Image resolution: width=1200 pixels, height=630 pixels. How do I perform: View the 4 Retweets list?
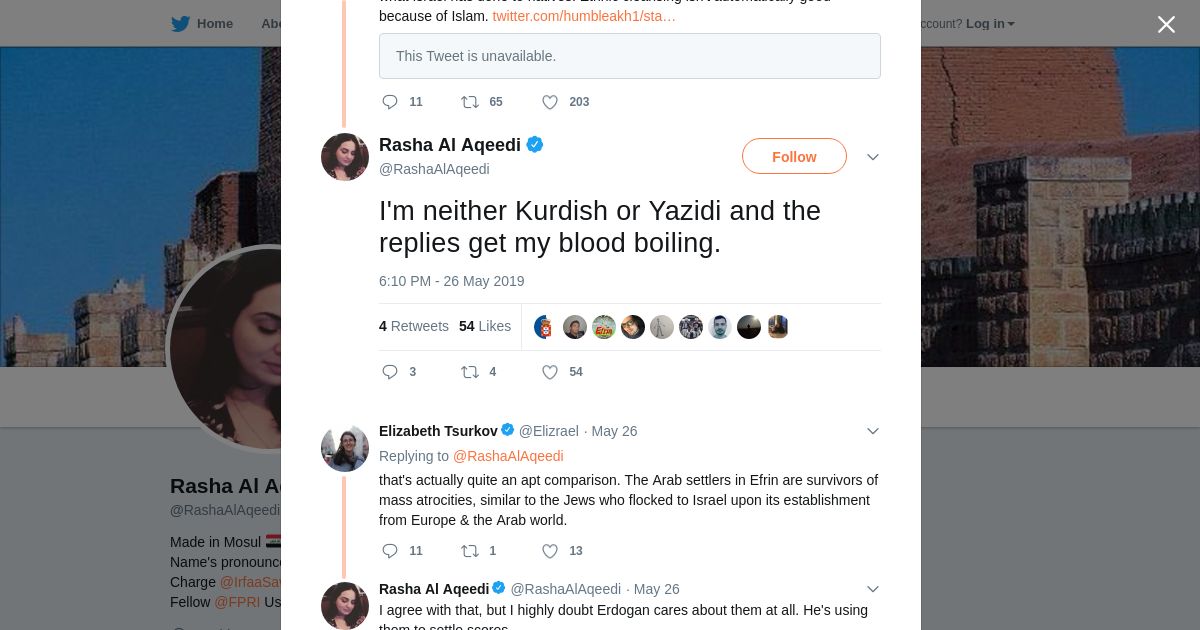pos(413,326)
